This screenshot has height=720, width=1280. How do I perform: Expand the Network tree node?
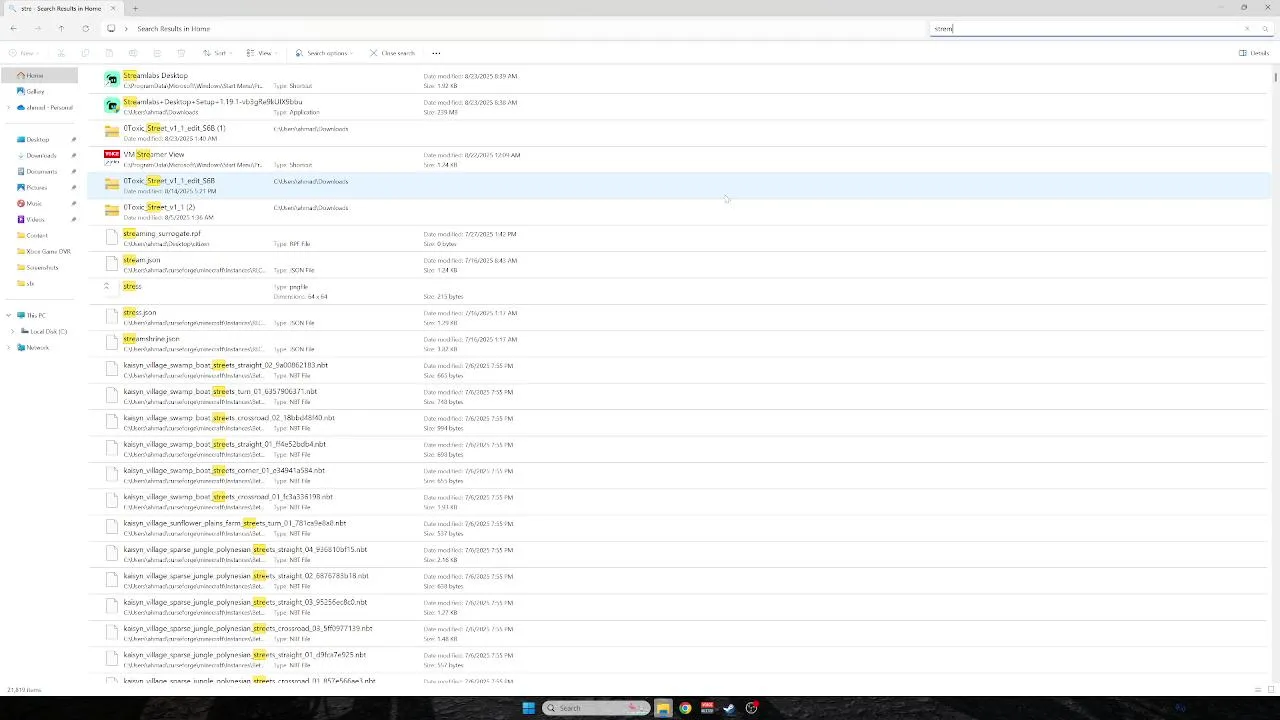tap(9, 348)
